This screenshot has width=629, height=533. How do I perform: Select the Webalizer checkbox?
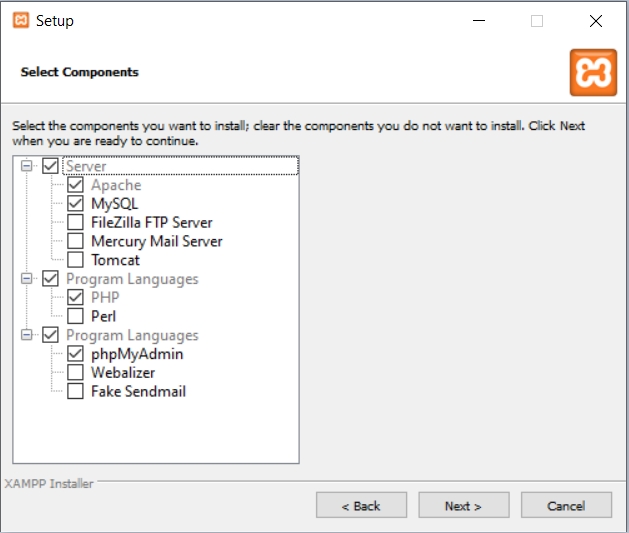coord(75,372)
